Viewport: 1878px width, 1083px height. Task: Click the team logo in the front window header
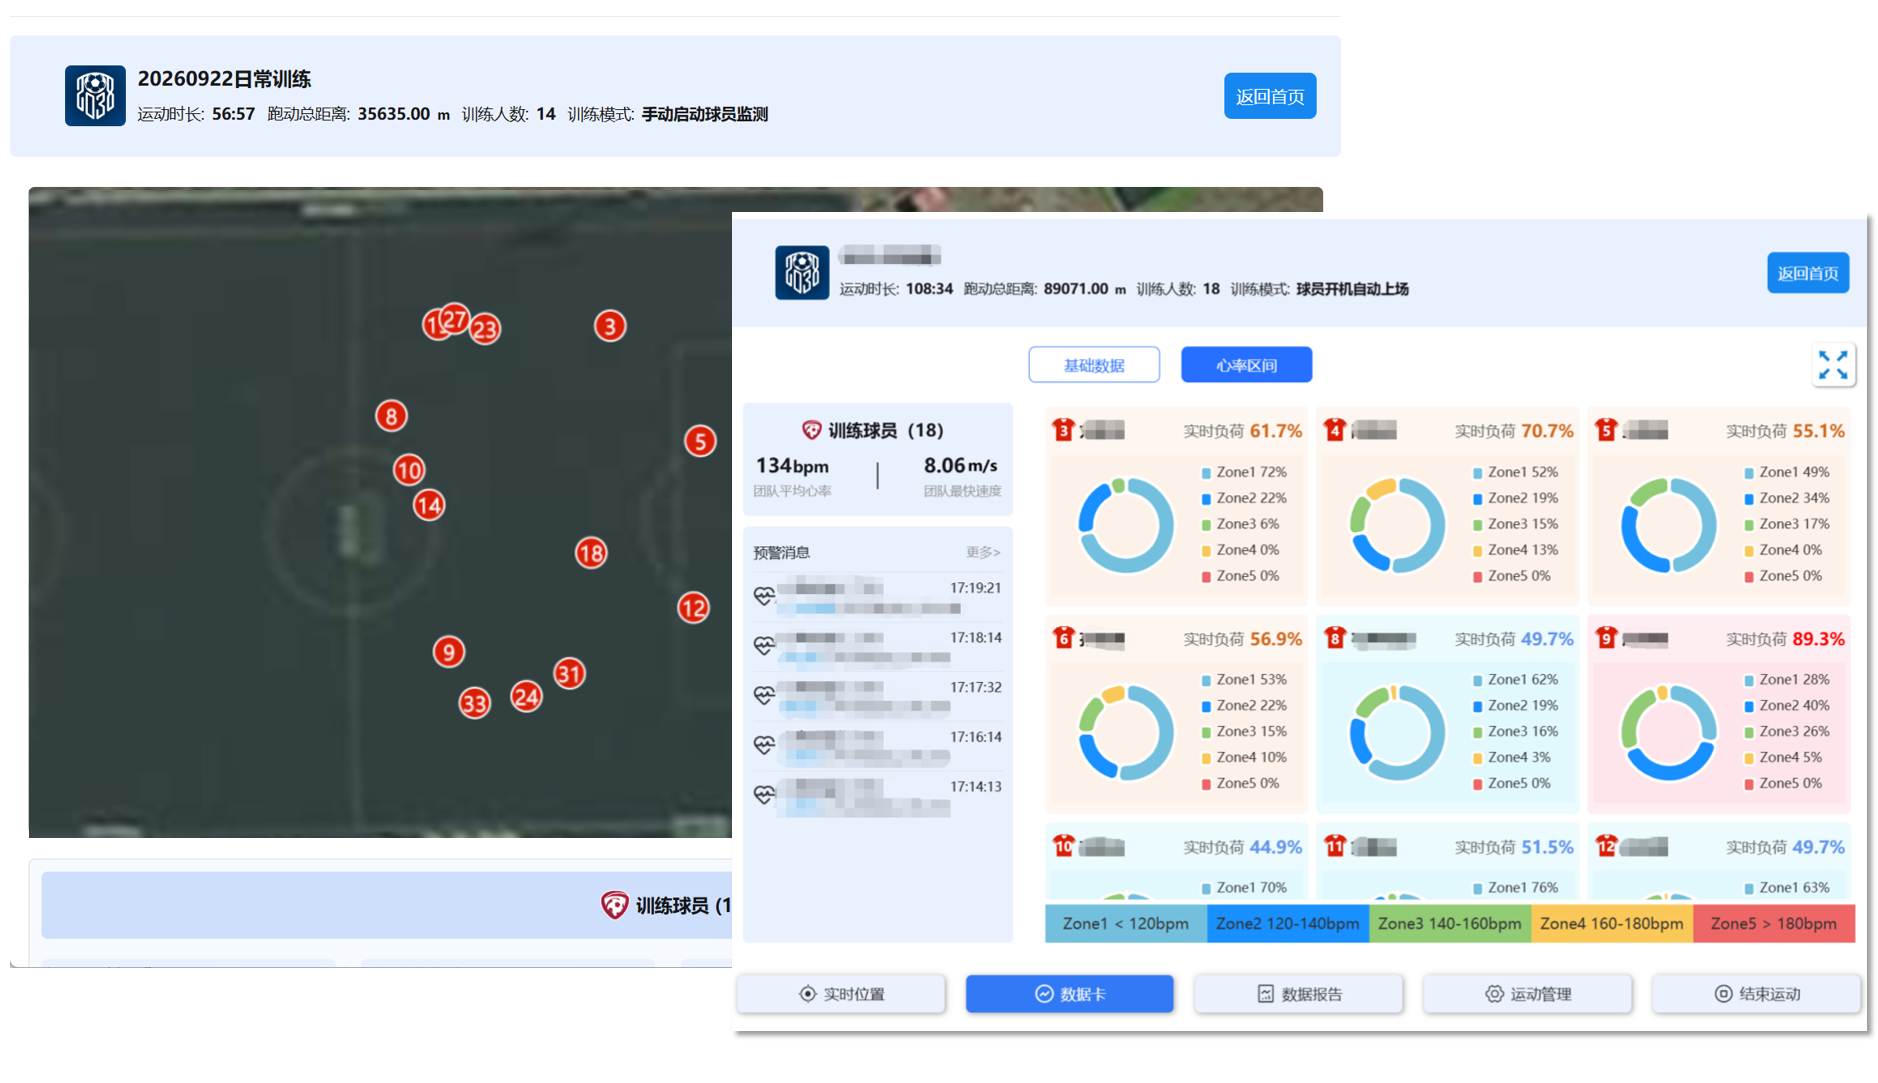click(x=802, y=272)
